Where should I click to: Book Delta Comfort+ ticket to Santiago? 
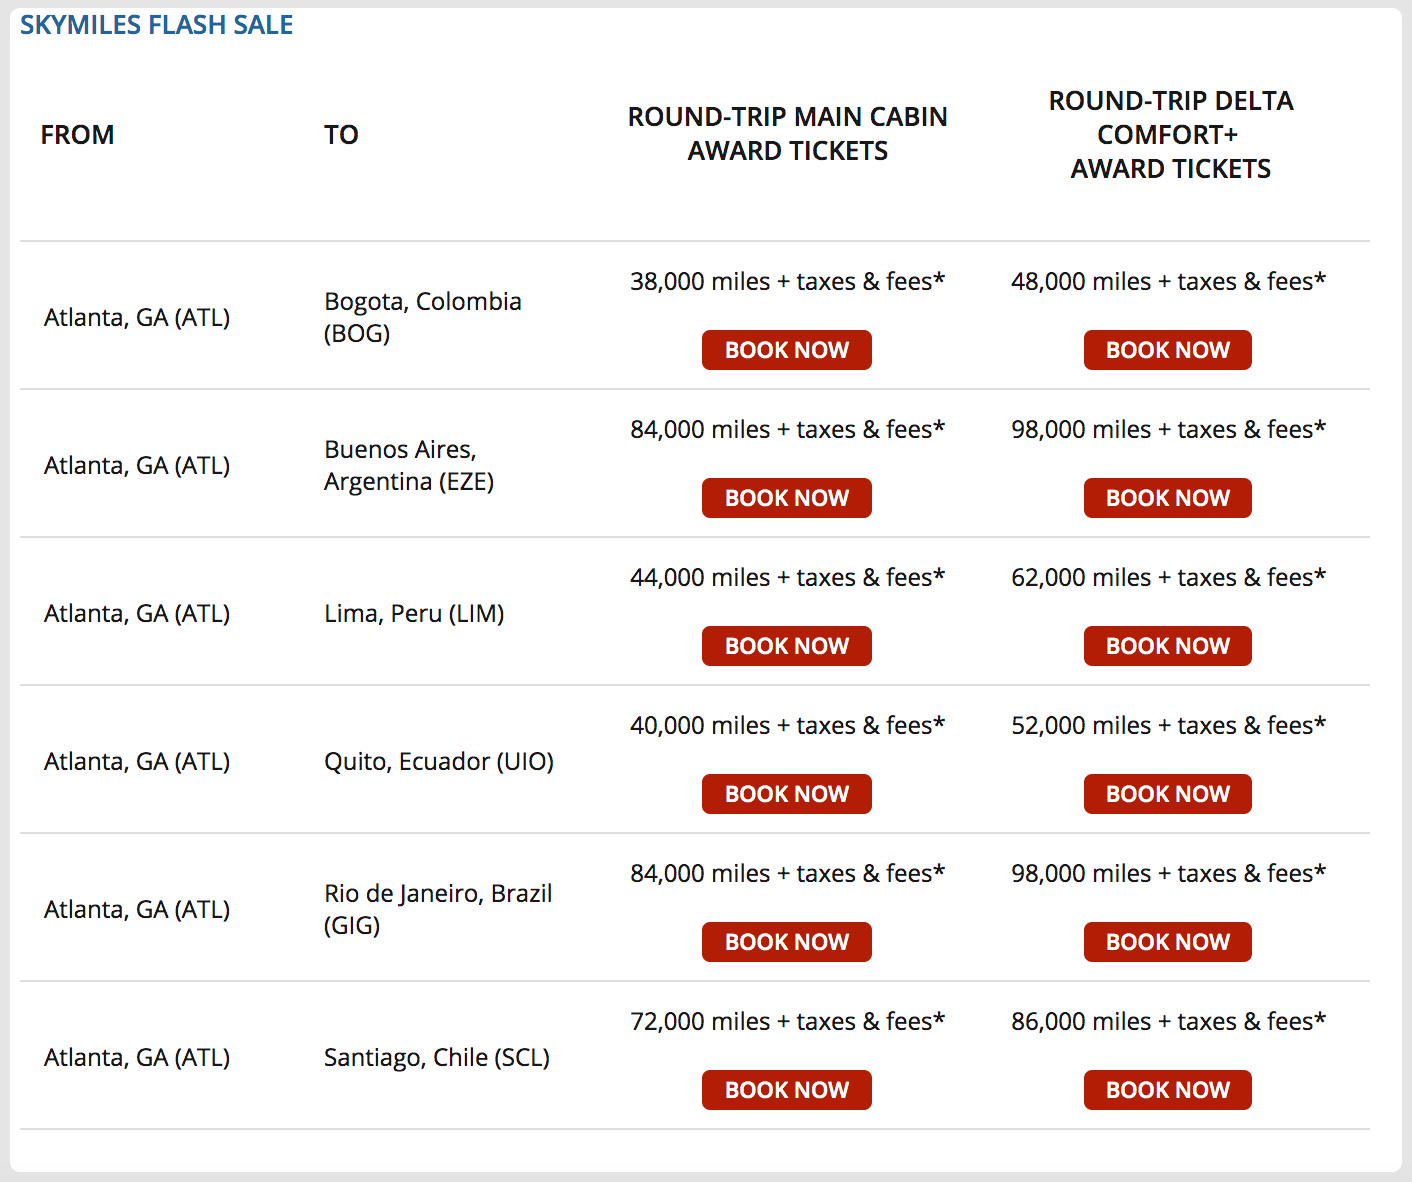1167,1090
